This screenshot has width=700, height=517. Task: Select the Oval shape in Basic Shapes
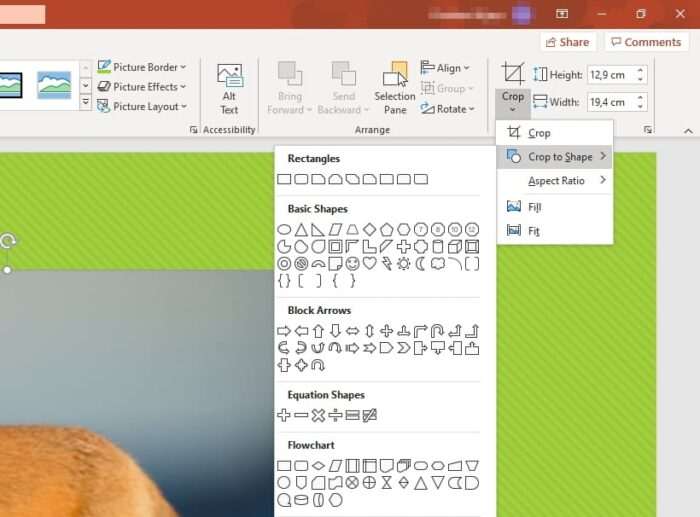point(284,230)
